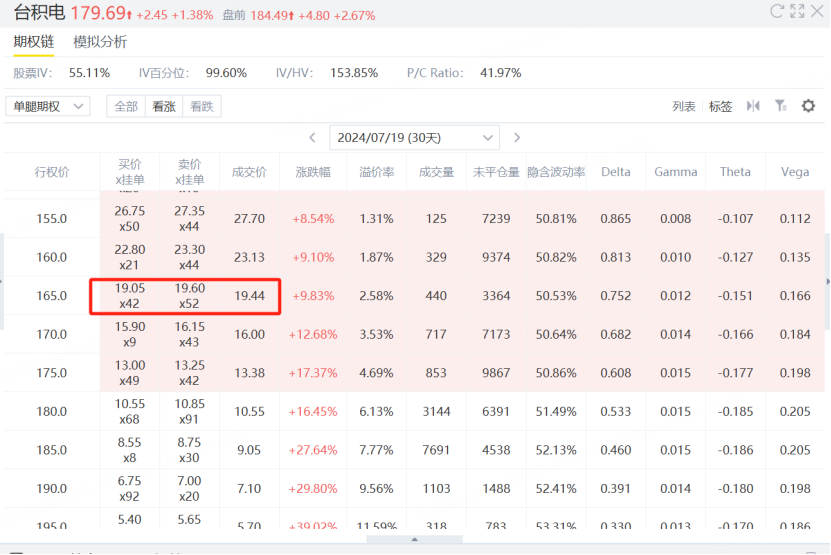The image size is (831, 555).
Task: Click the 卖价x挂单 column header
Action: tap(190, 172)
